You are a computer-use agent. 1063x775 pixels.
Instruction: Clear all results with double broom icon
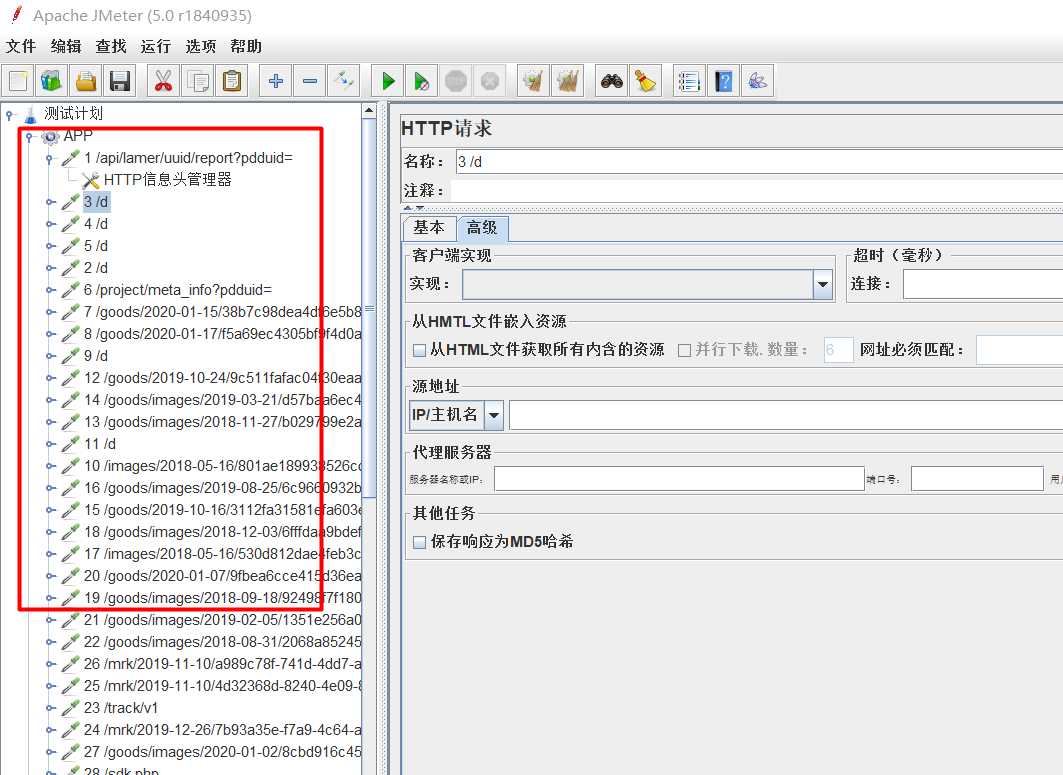pyautogui.click(x=567, y=81)
